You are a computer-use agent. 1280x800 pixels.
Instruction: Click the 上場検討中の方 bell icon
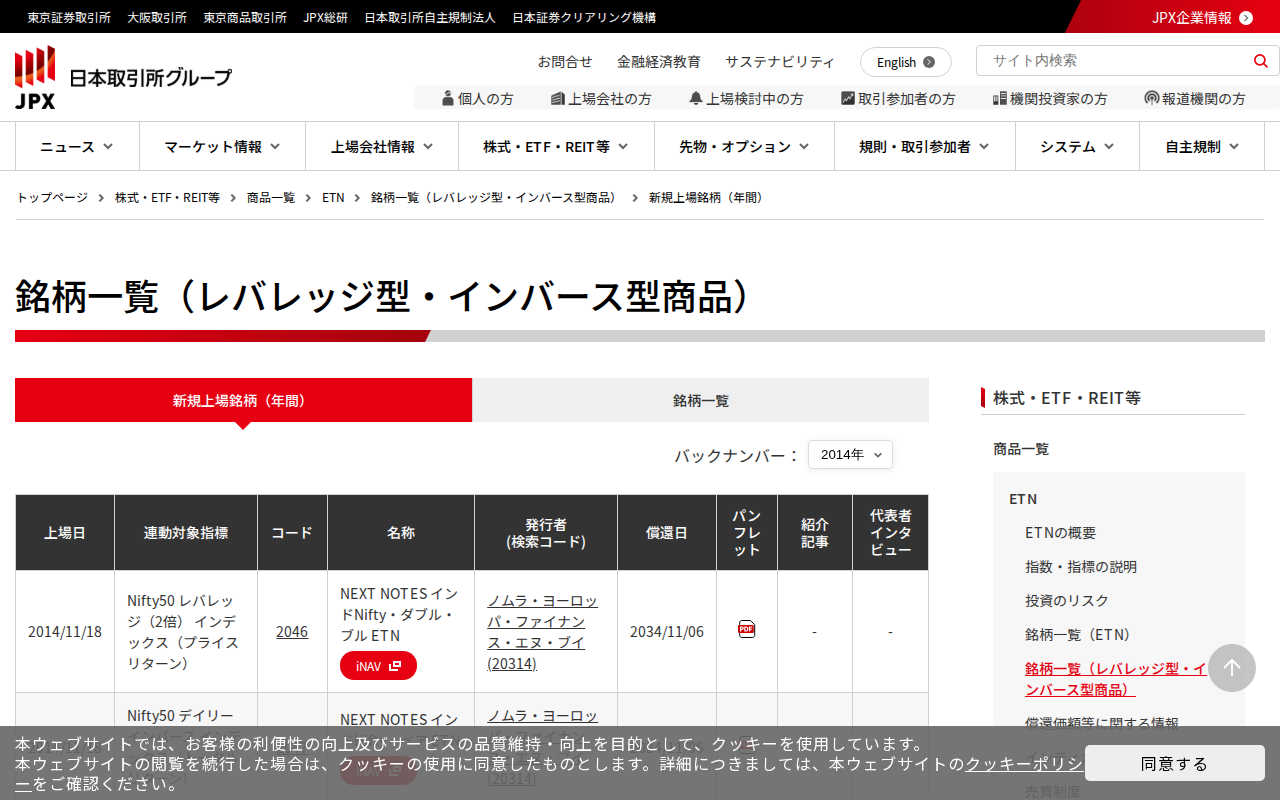(696, 98)
